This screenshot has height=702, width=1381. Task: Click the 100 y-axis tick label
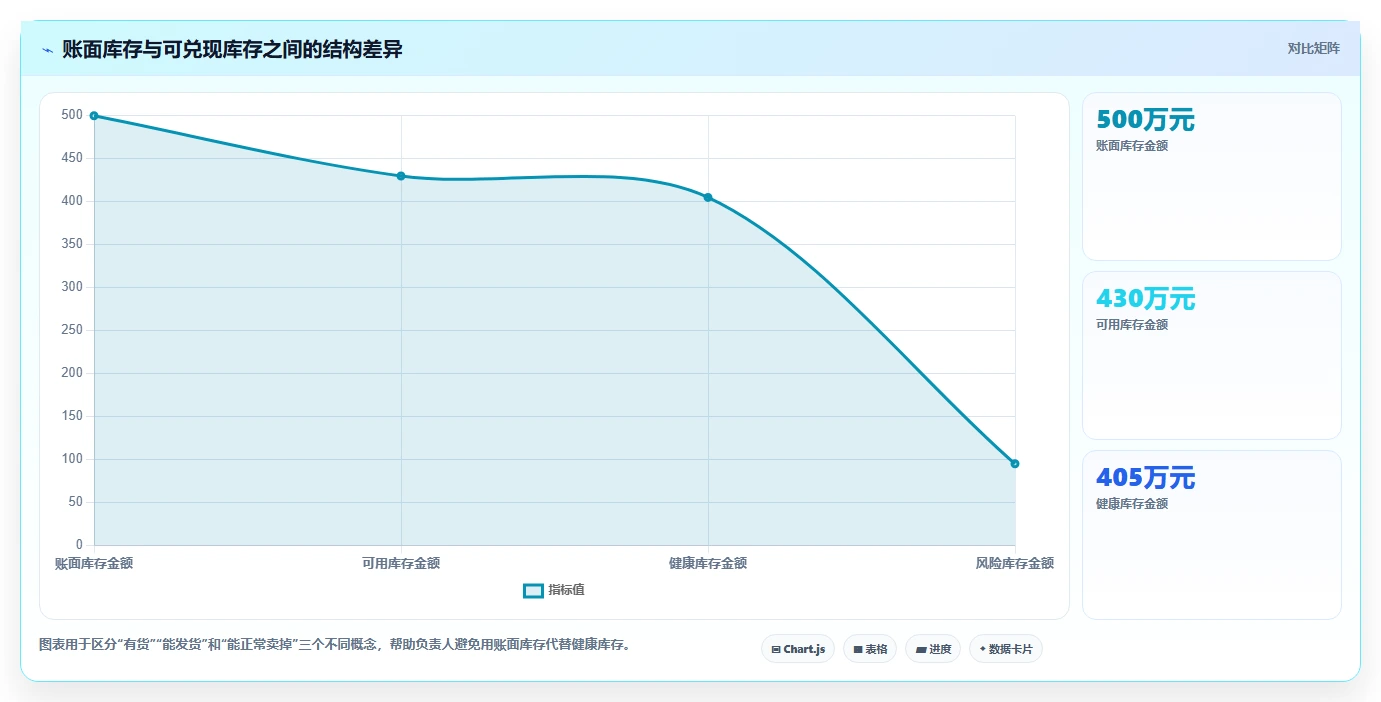(72, 459)
